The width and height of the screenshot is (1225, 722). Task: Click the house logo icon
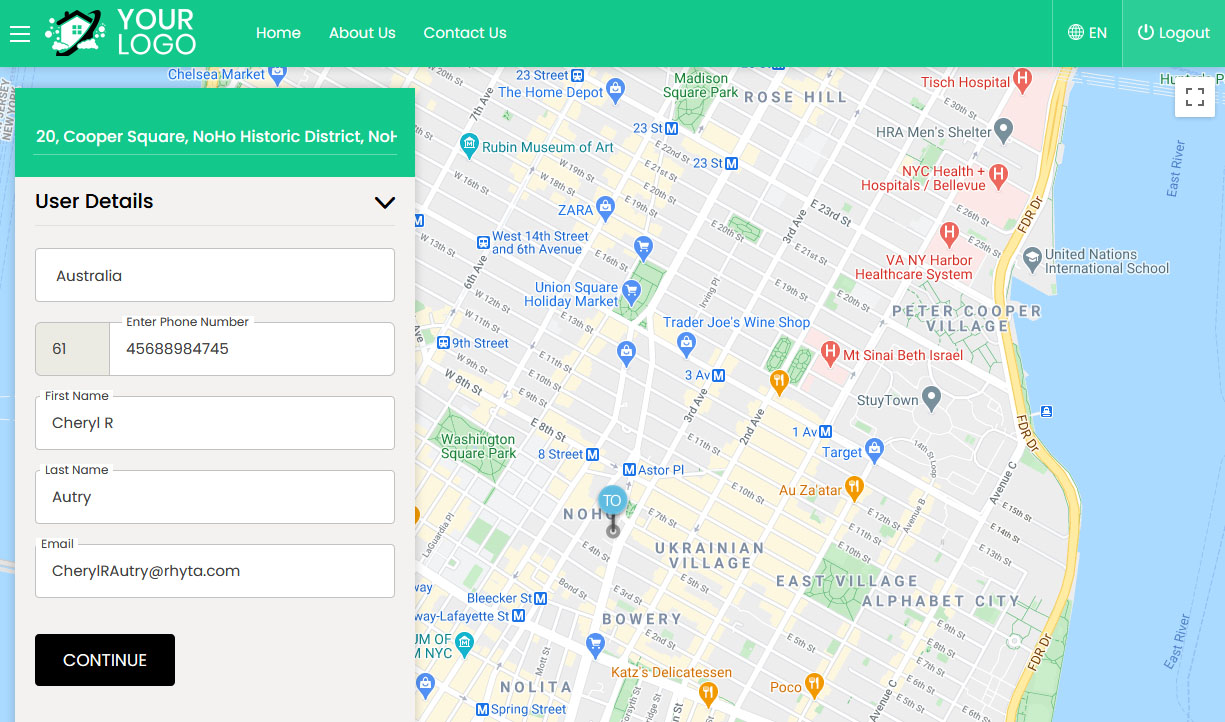tap(75, 32)
